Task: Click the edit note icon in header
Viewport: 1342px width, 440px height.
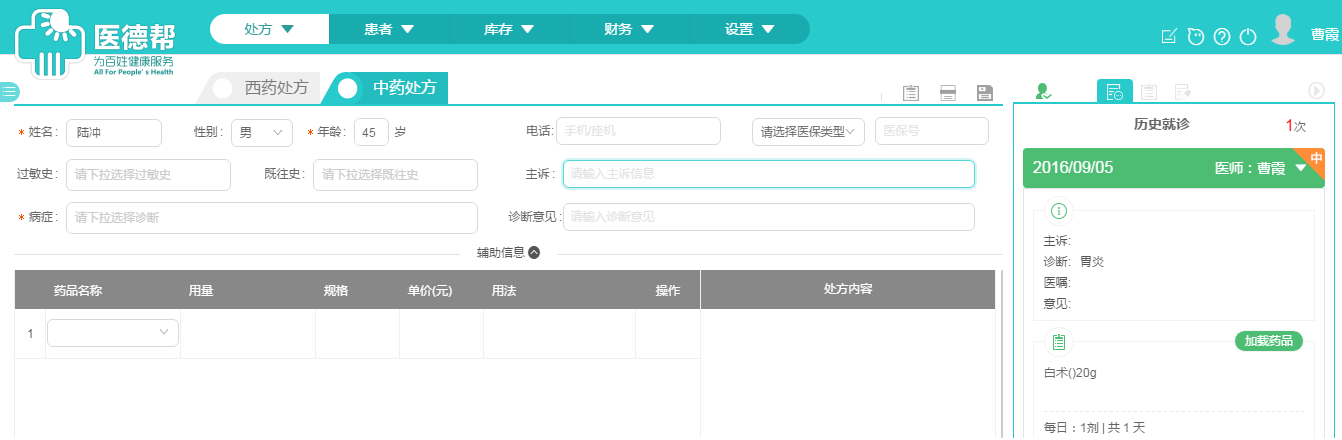Action: pyautogui.click(x=1168, y=37)
